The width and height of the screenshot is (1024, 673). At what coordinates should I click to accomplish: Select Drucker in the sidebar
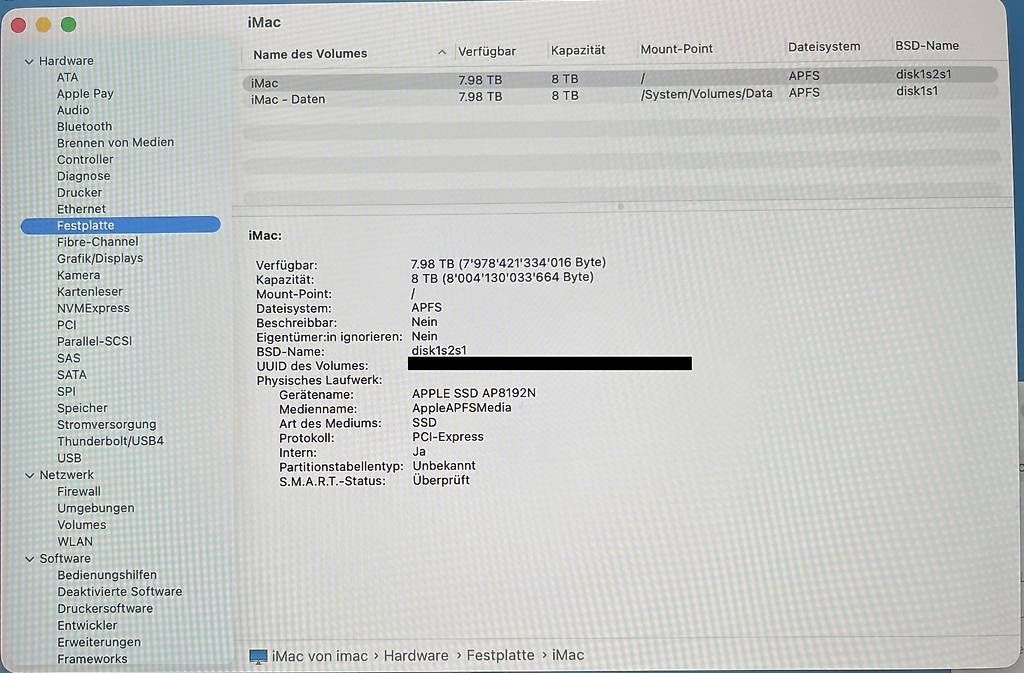(79, 193)
